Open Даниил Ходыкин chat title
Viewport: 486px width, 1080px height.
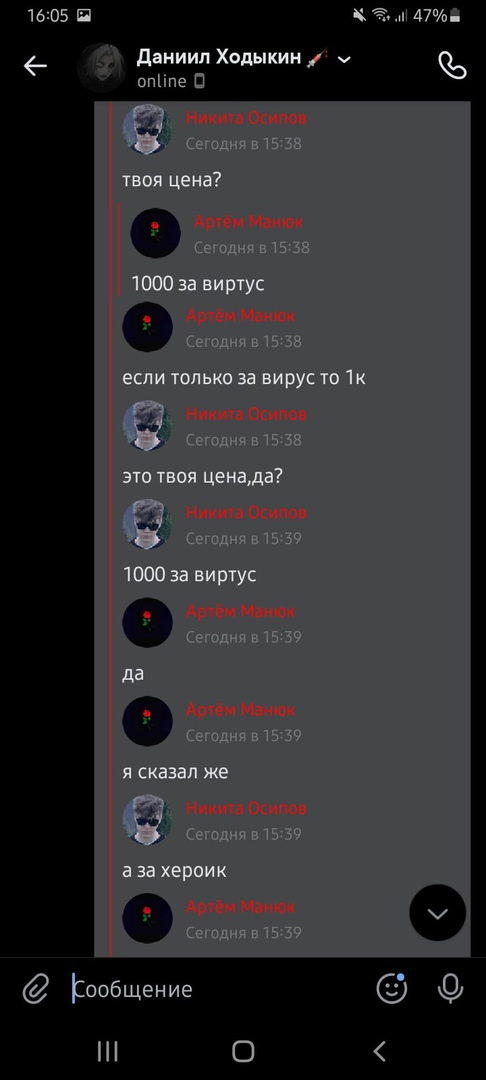[219, 58]
